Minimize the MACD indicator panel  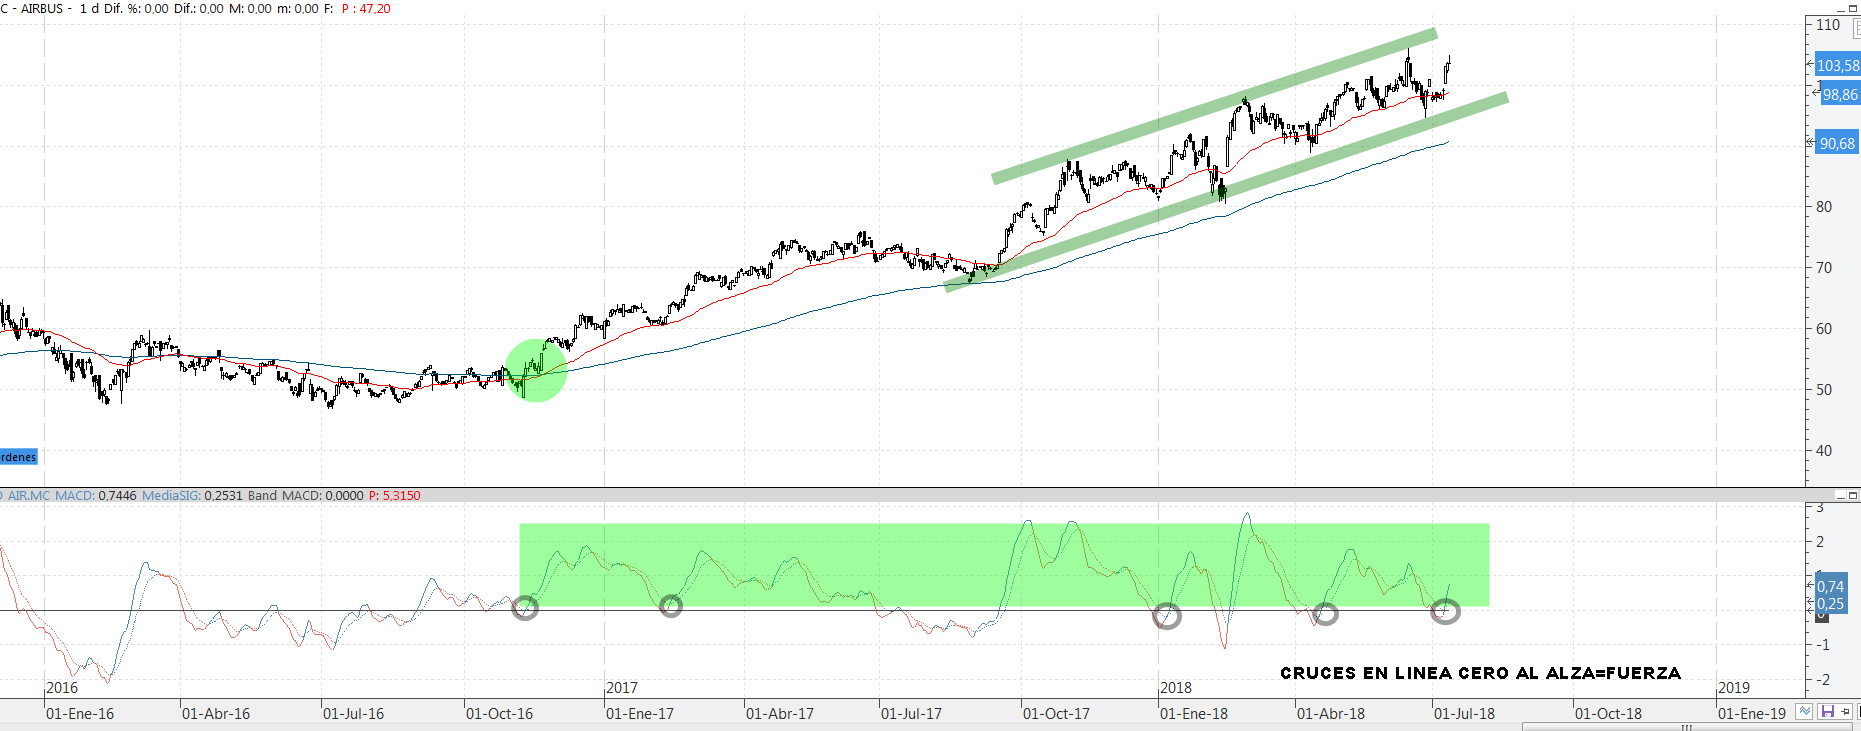[1841, 496]
